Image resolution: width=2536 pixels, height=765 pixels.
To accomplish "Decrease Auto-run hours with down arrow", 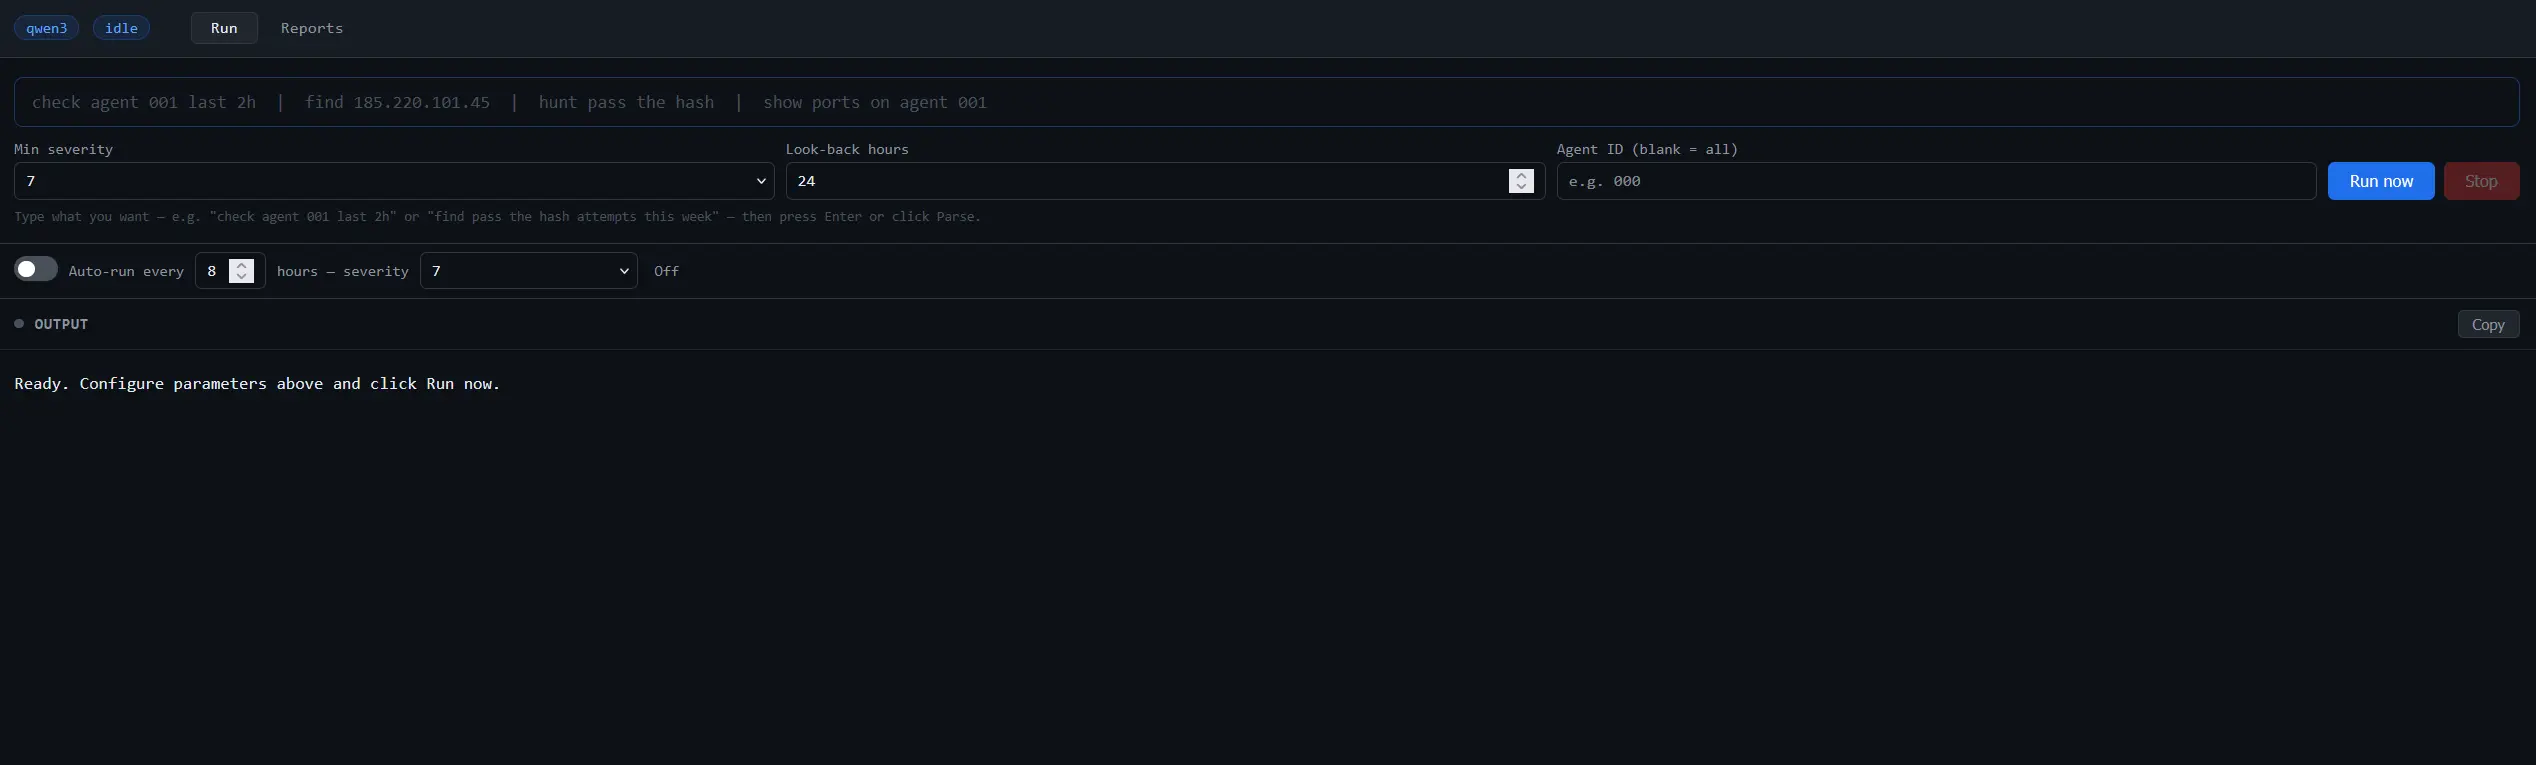I will click(241, 277).
